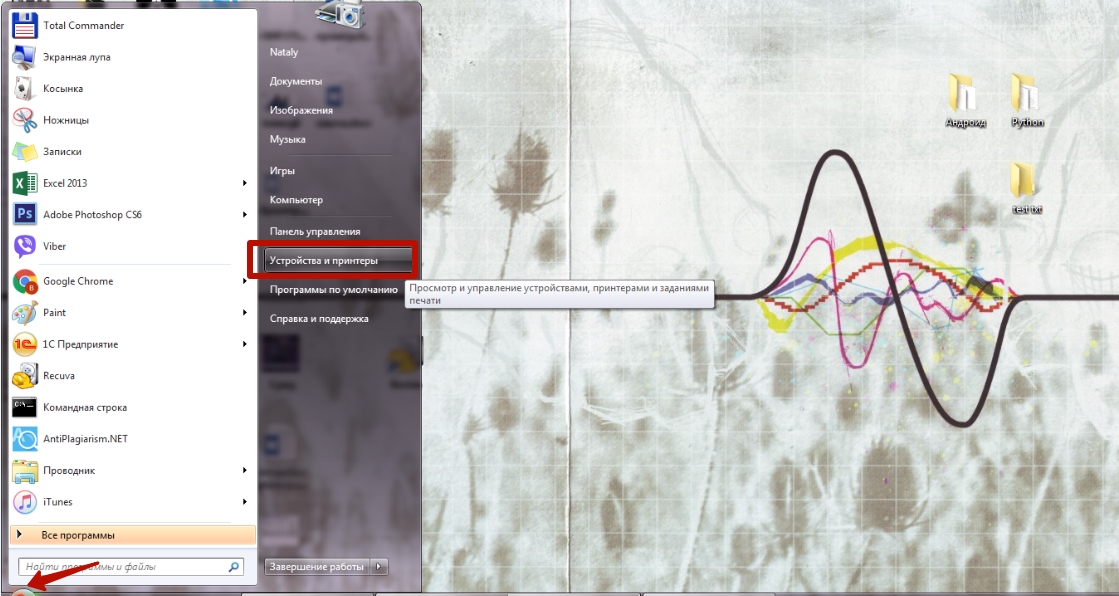Select Устройства и принтеры menu item
Viewport: 1119px width, 596px height.
click(324, 261)
